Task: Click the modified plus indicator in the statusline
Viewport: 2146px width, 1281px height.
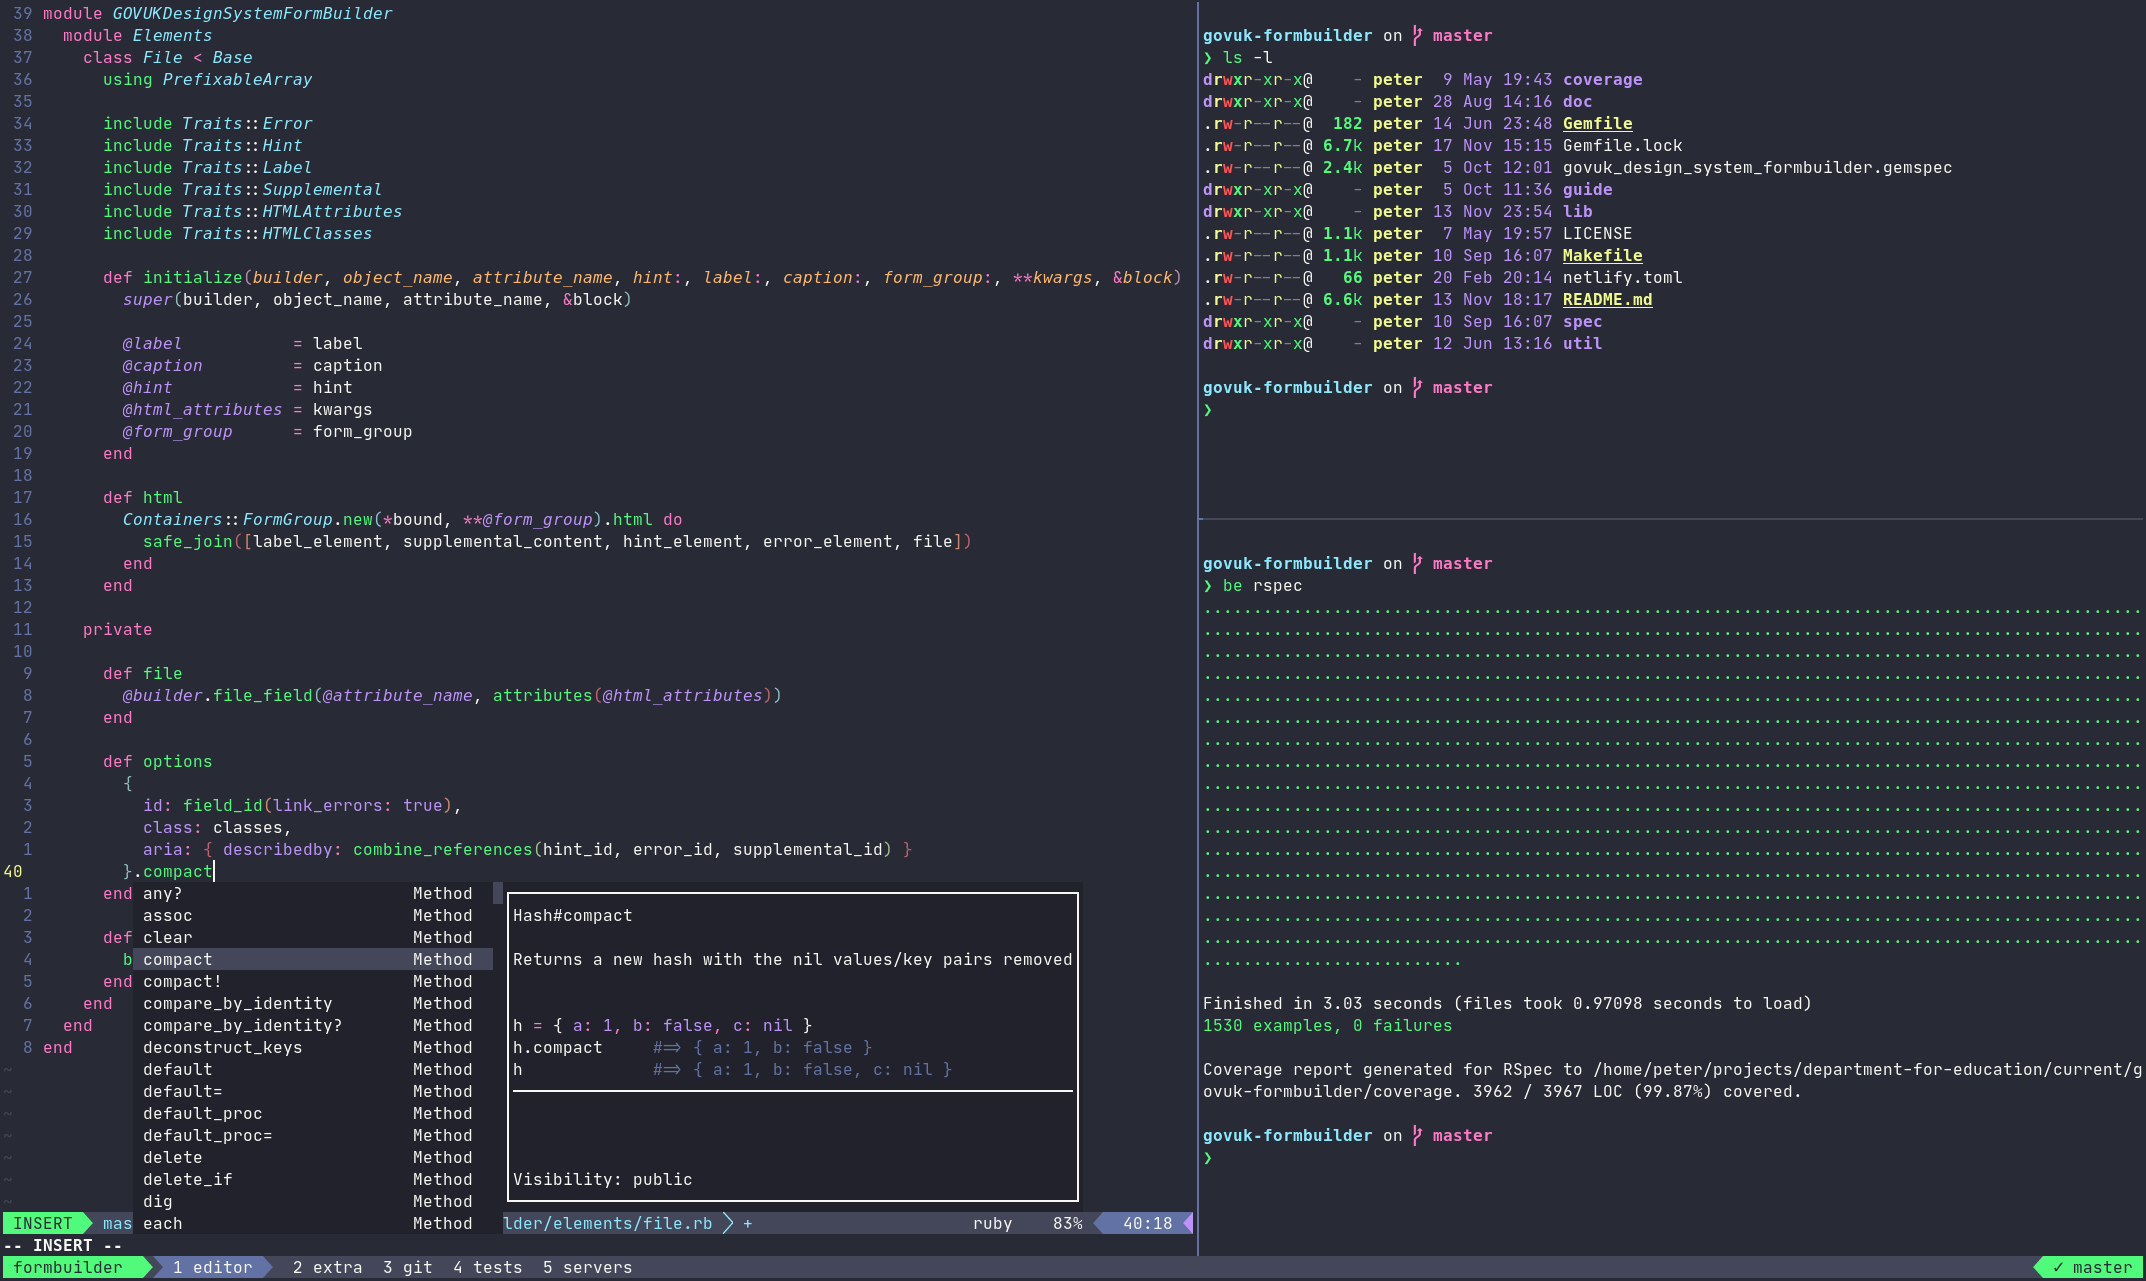Action: pos(747,1223)
